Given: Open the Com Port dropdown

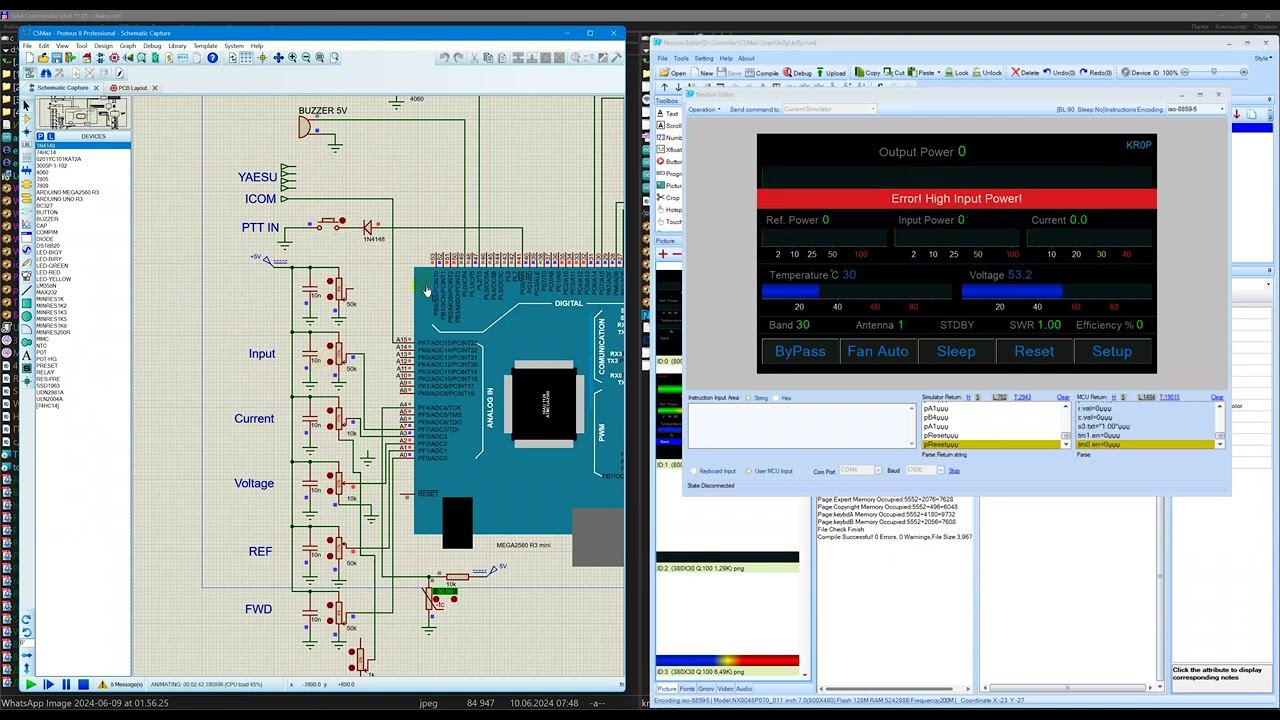Looking at the screenshot, I should (877, 470).
